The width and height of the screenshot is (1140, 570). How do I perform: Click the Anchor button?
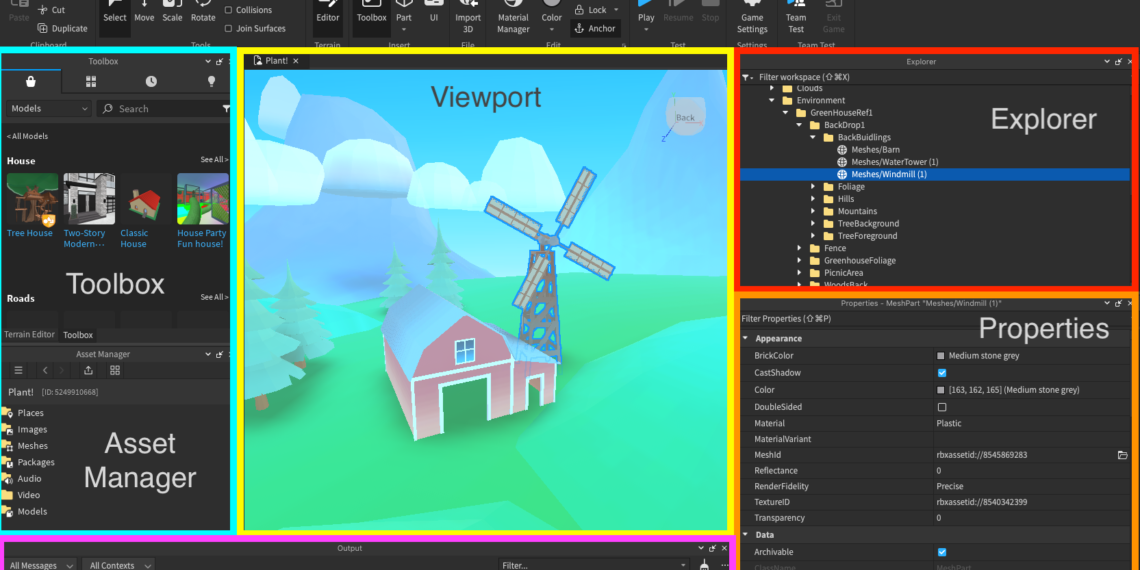pyautogui.click(x=595, y=28)
